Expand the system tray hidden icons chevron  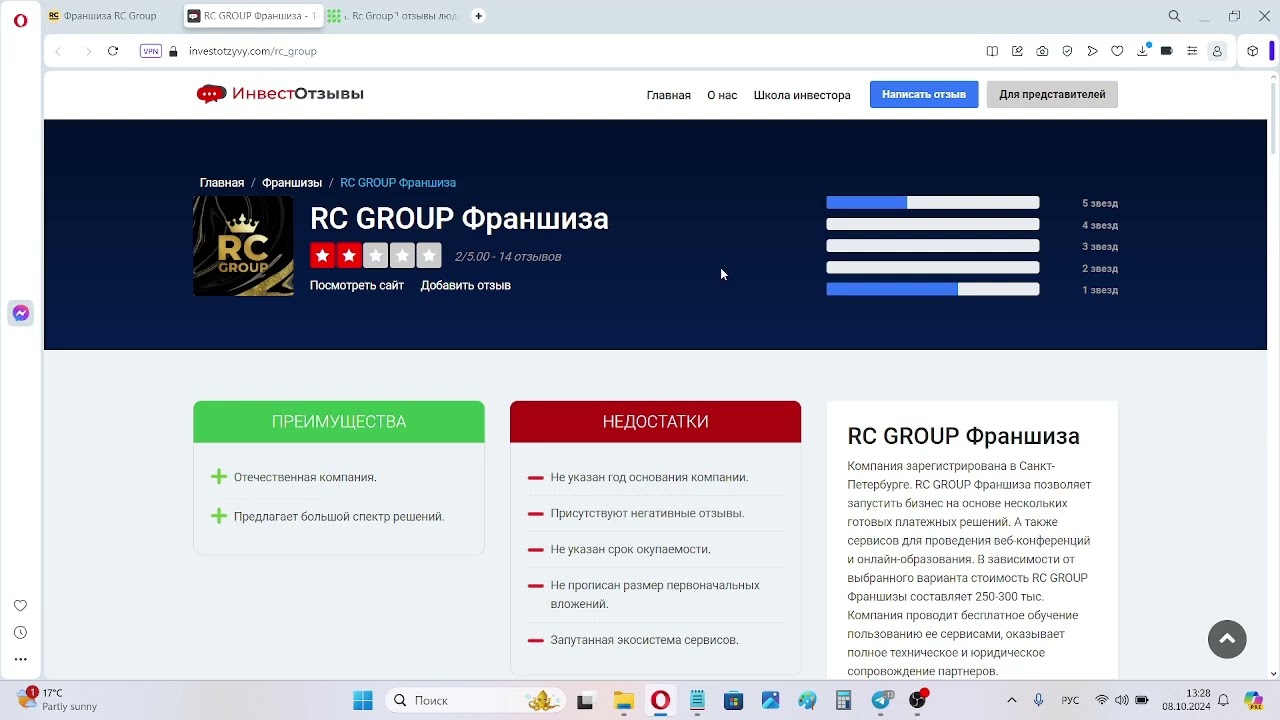1011,701
